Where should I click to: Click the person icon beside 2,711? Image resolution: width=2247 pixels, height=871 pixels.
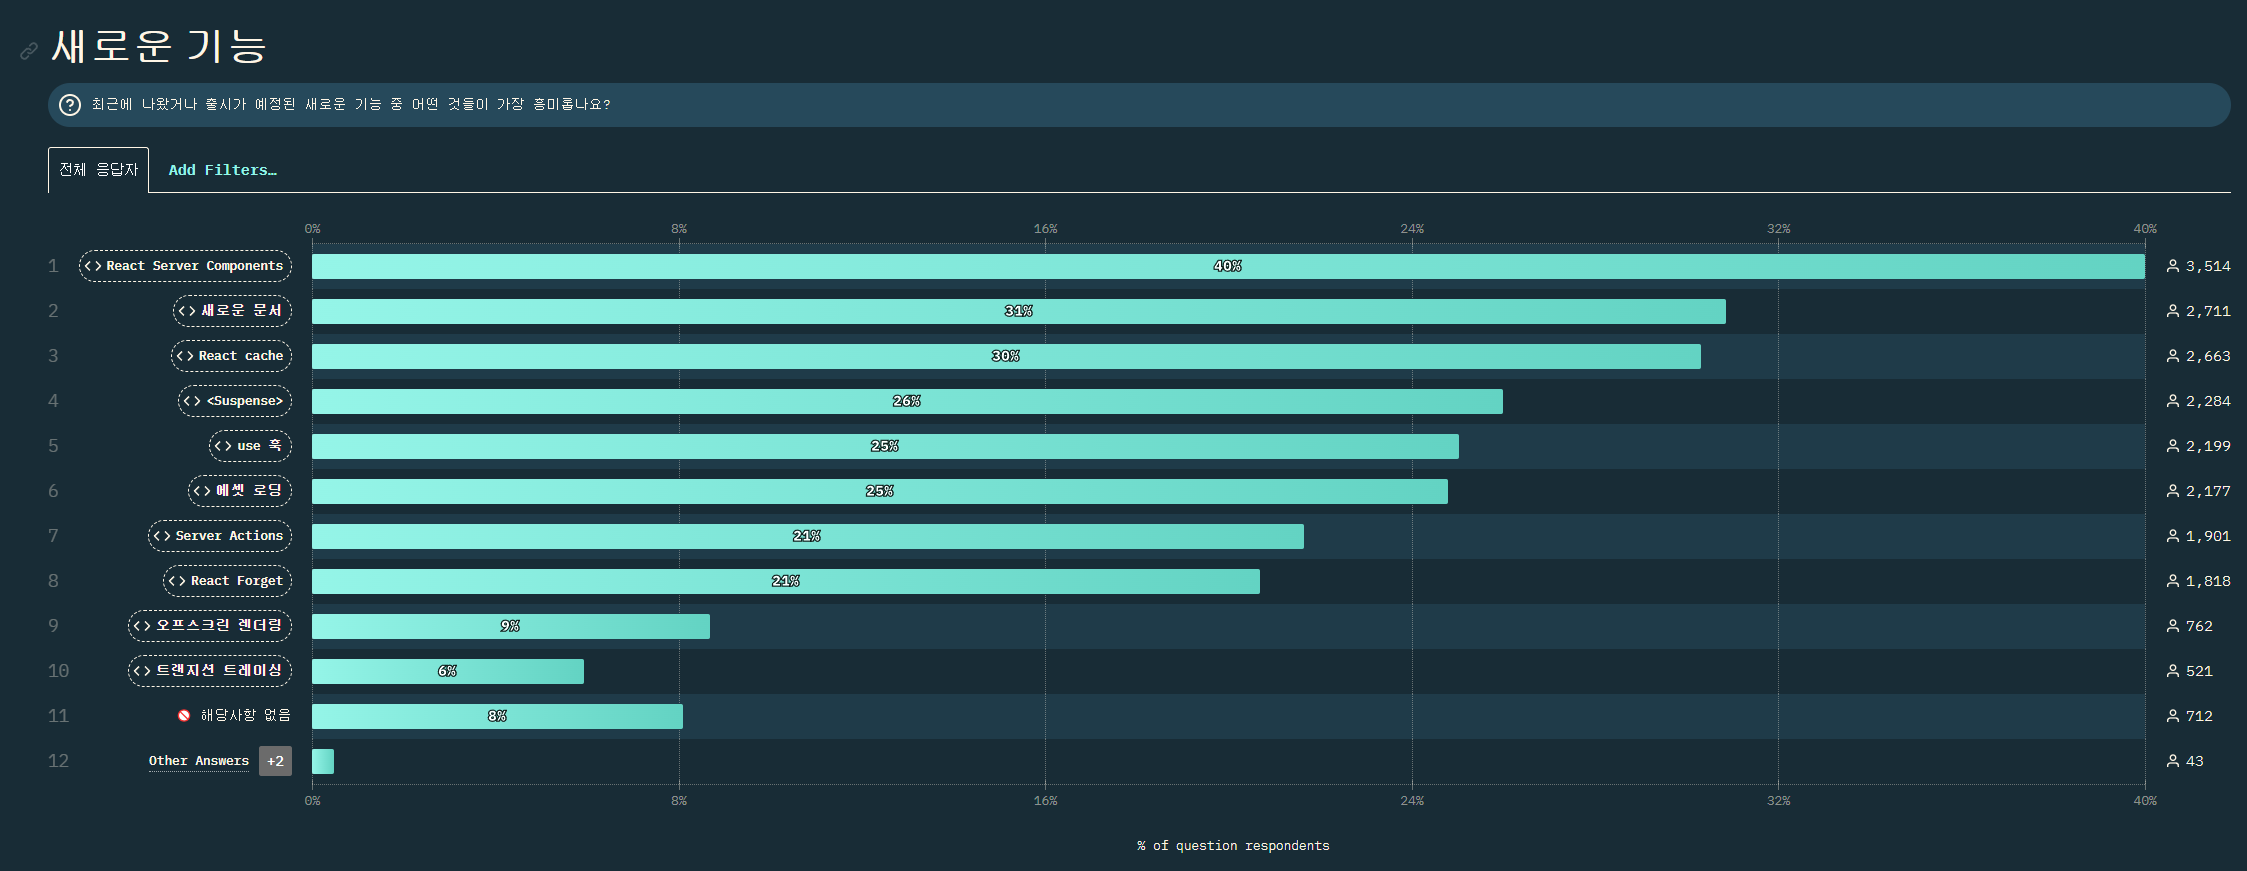[x=2173, y=311]
